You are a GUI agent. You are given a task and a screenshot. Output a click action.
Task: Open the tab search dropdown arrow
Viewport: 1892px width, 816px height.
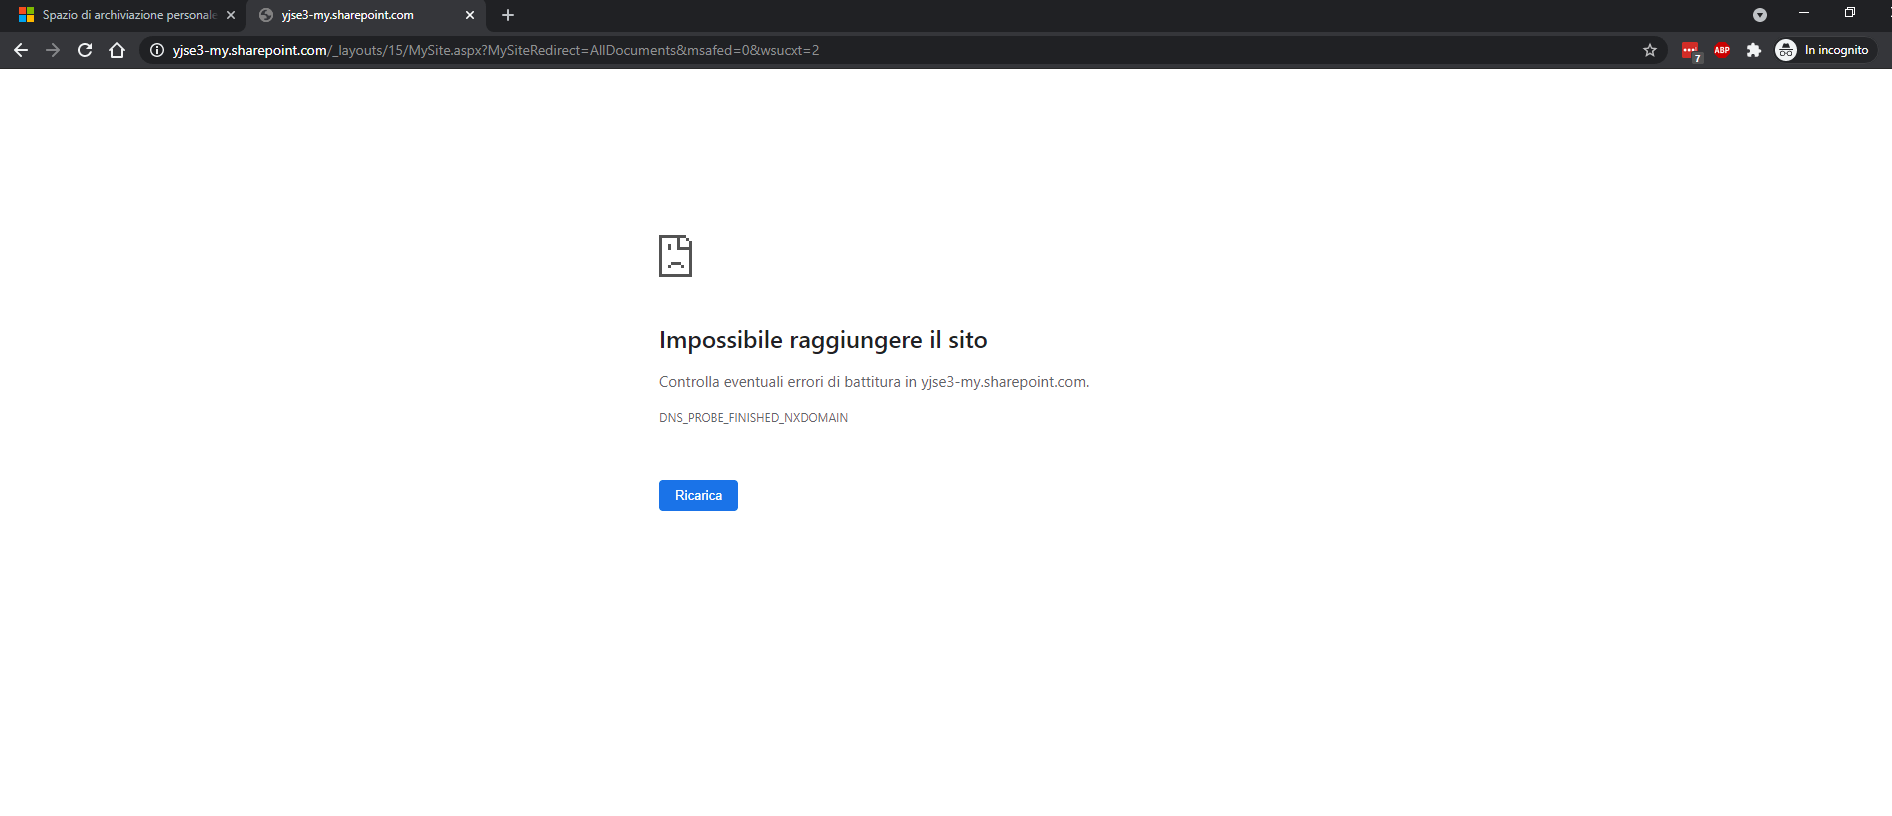(x=1760, y=15)
